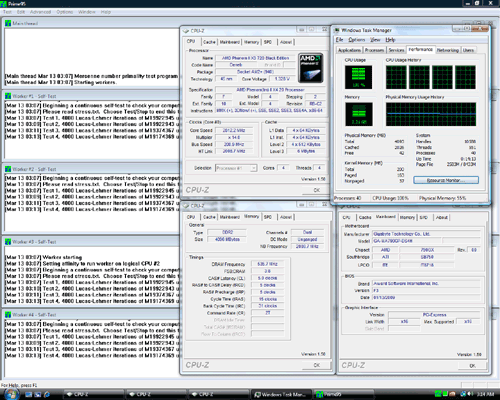Click the Worker #3 Self-Test window icon
This screenshot has width=500, height=400.
pyautogui.click(x=8, y=242)
